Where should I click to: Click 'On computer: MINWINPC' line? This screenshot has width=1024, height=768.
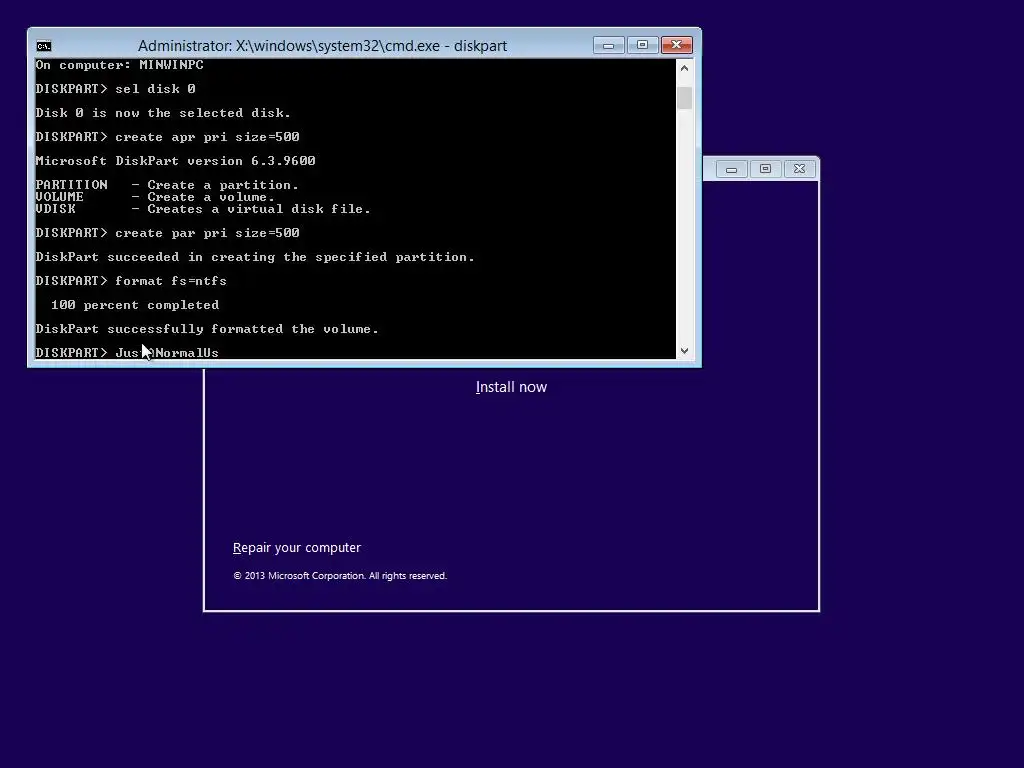[120, 65]
